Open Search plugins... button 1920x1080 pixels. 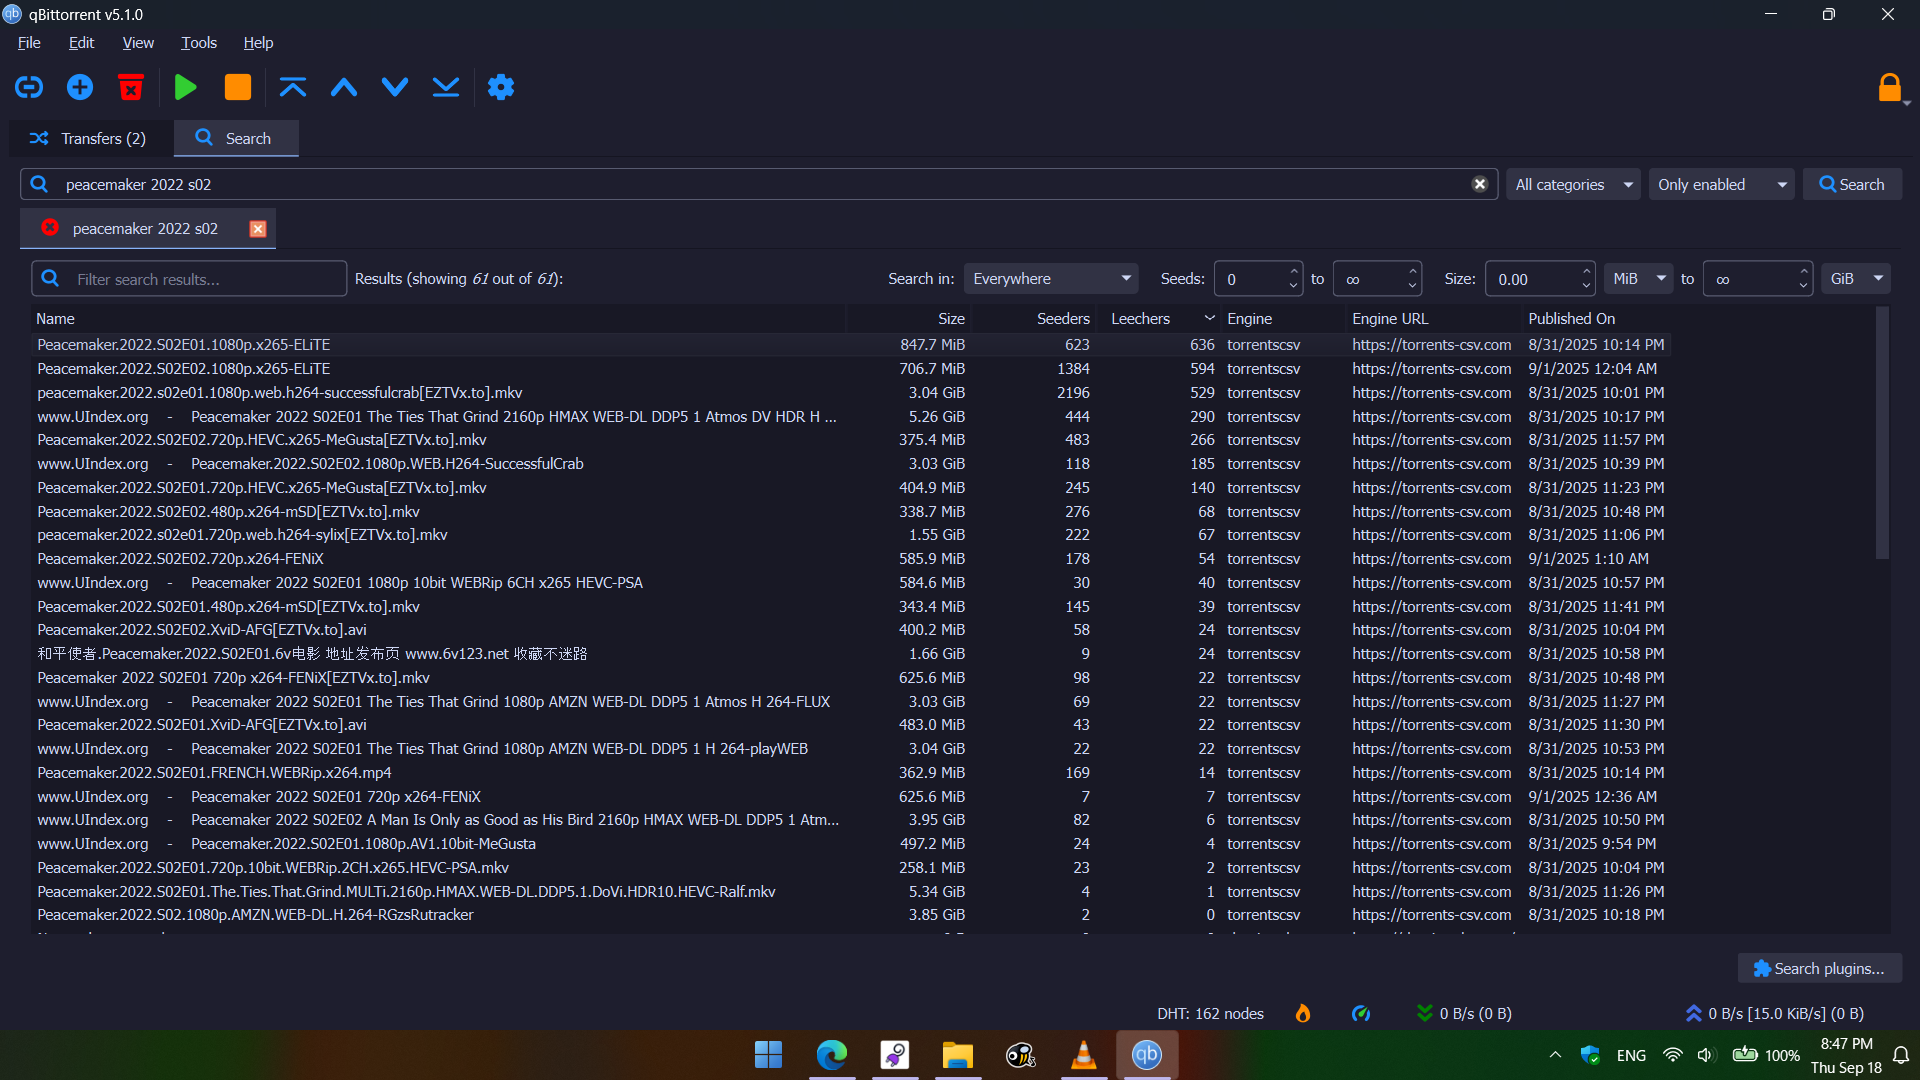coord(1819,968)
